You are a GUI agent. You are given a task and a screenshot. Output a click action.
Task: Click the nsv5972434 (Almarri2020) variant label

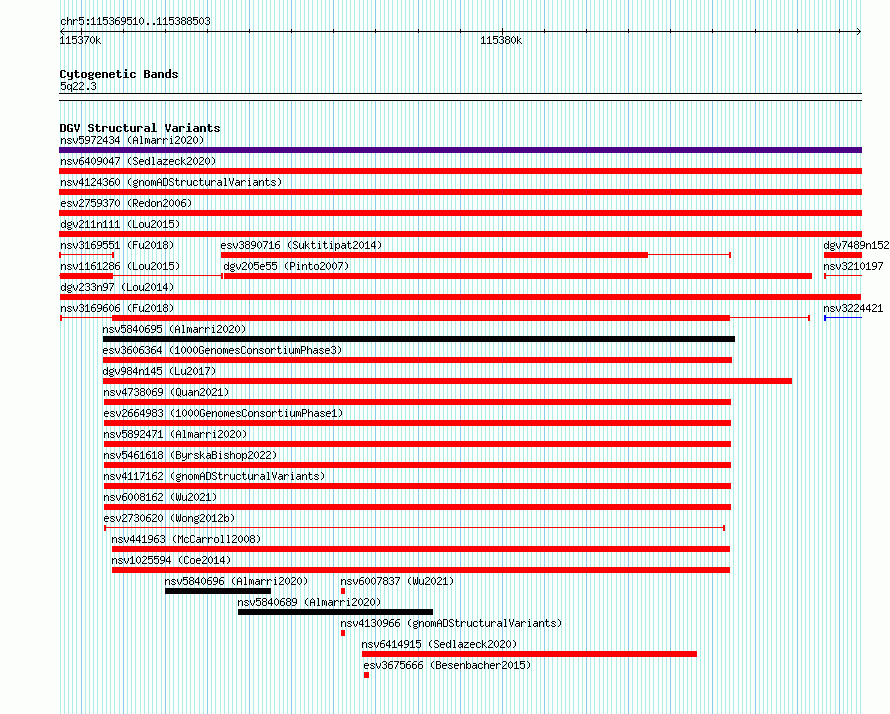pos(132,140)
